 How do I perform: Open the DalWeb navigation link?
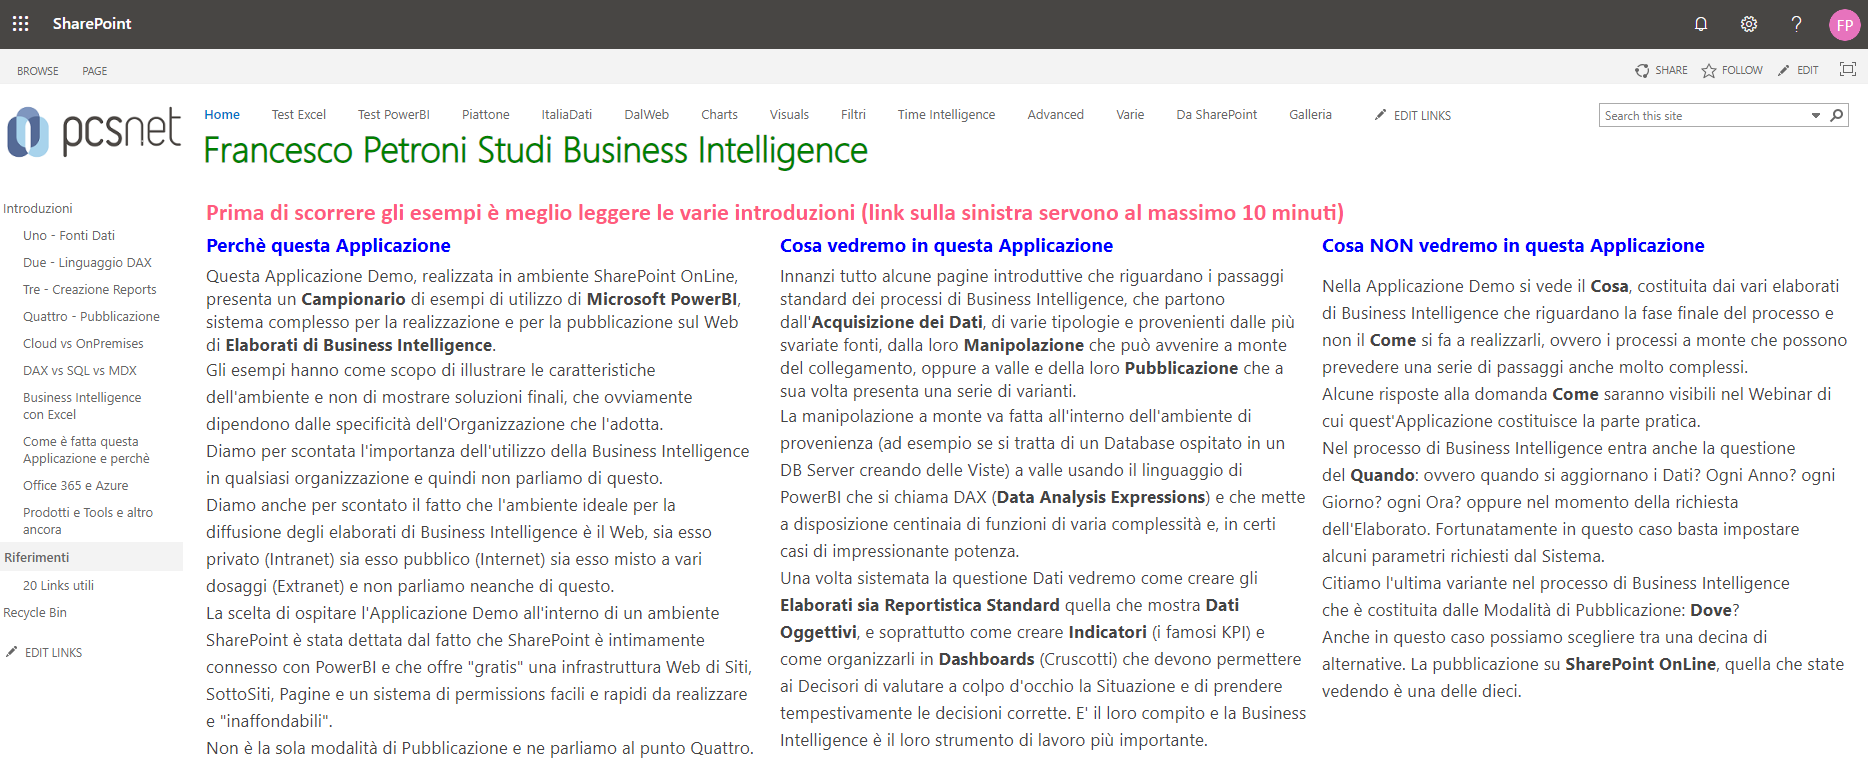click(647, 114)
